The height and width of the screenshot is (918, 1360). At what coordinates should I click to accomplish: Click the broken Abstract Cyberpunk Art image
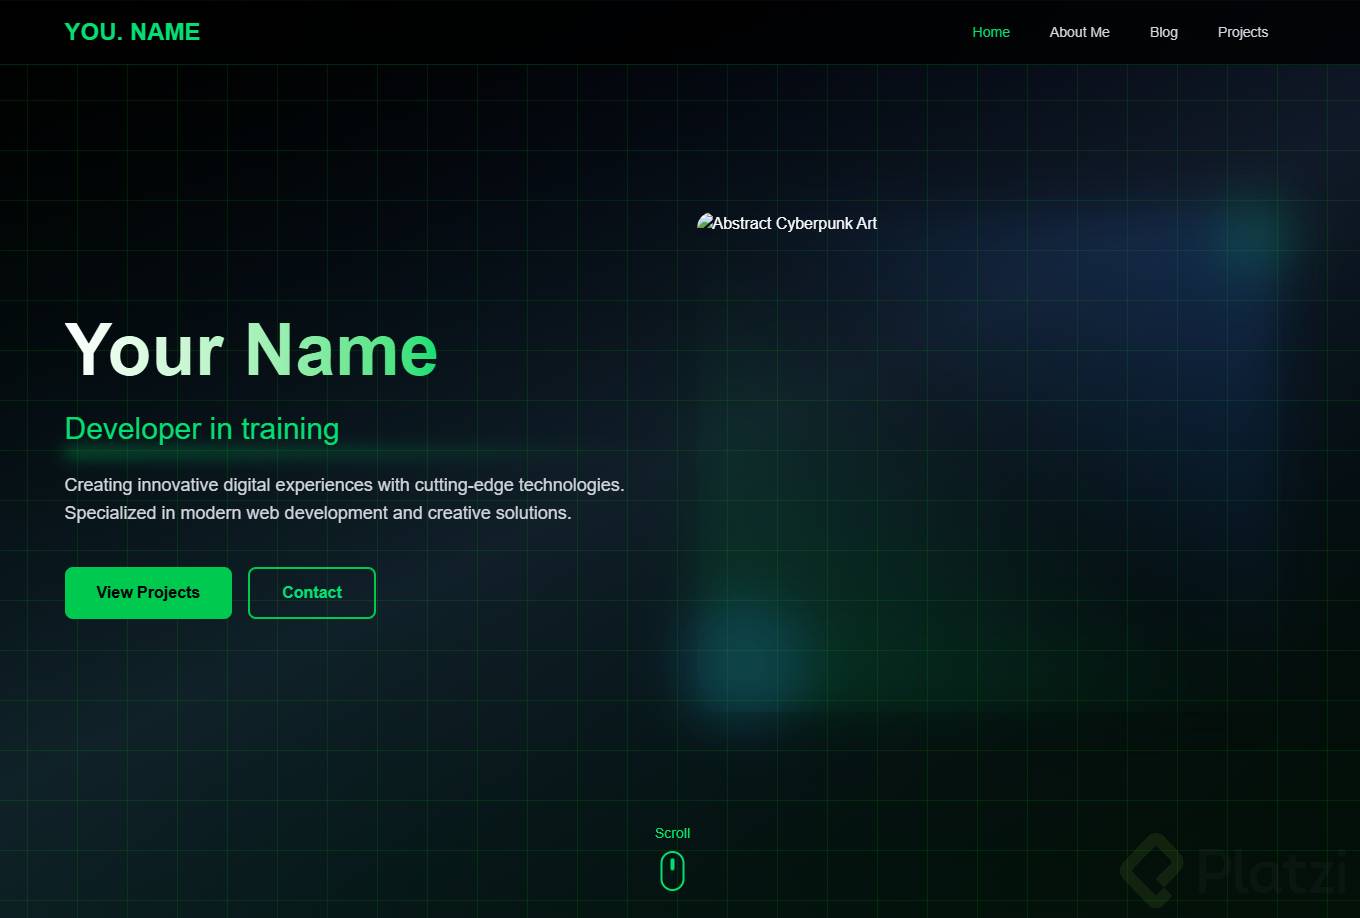(x=787, y=223)
